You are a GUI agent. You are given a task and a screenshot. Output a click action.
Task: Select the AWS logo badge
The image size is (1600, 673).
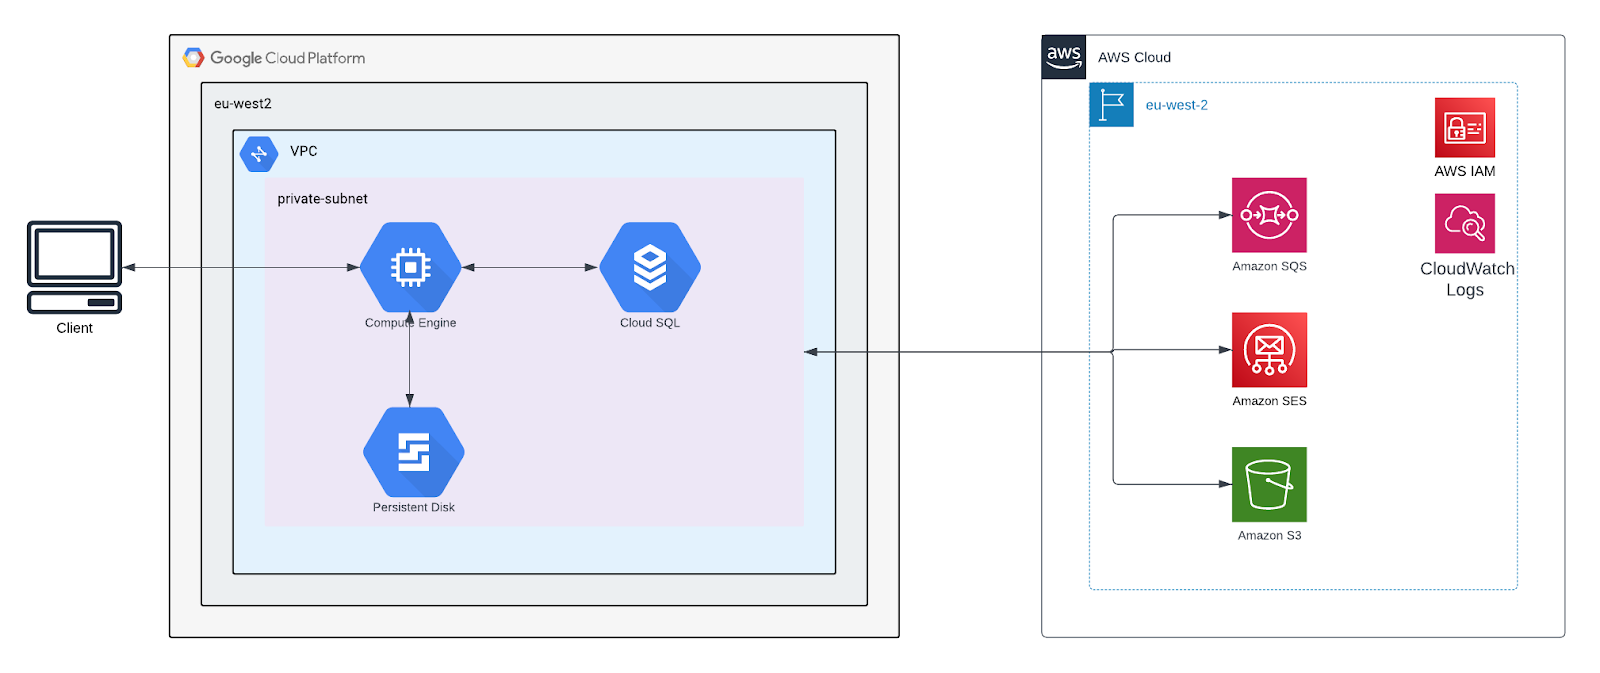(1063, 57)
